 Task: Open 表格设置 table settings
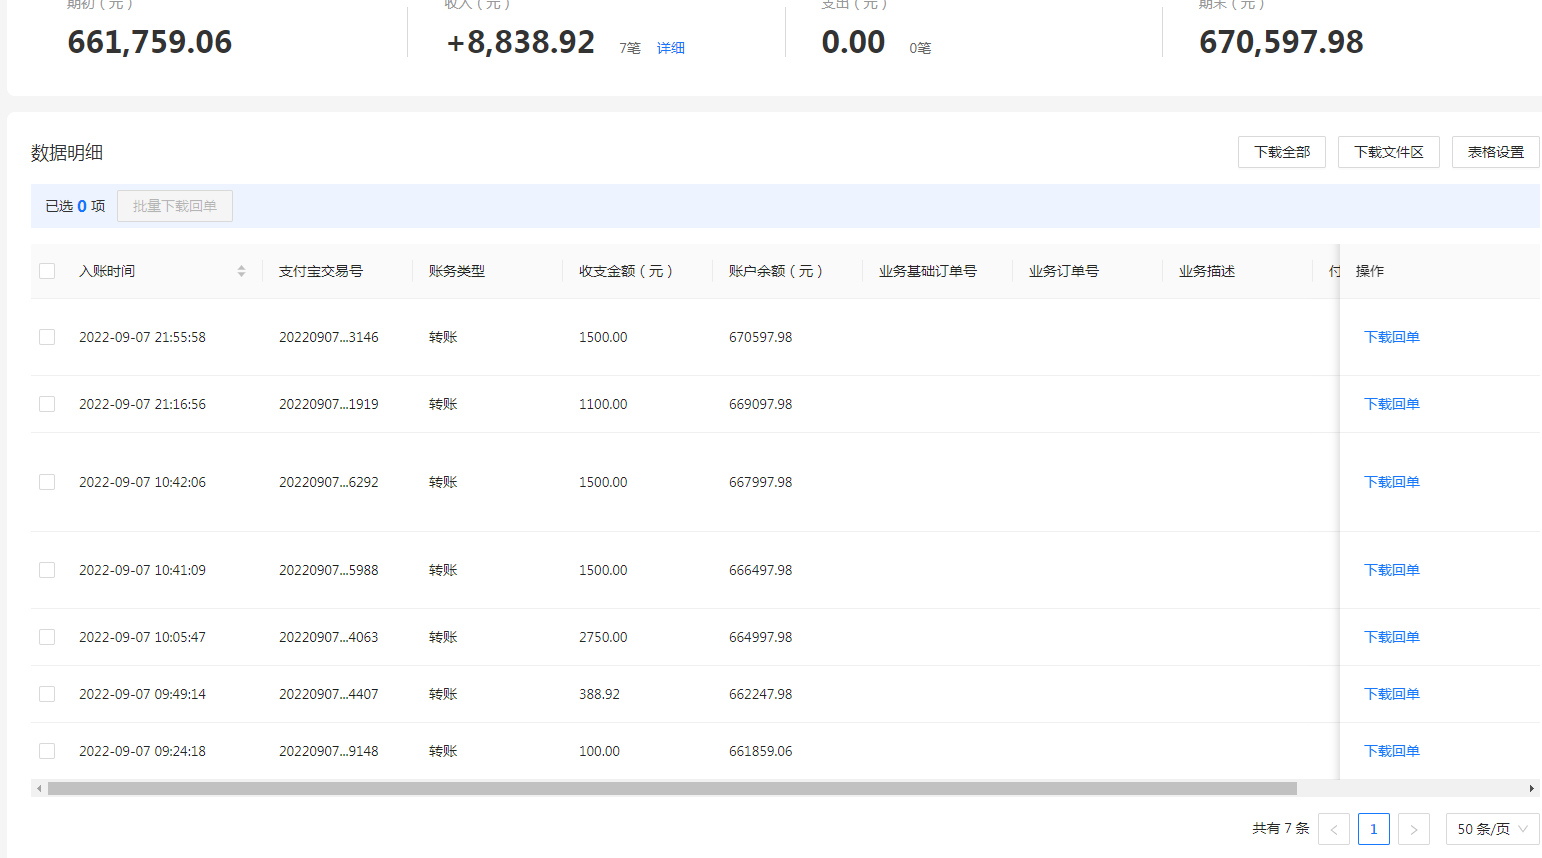pyautogui.click(x=1495, y=152)
